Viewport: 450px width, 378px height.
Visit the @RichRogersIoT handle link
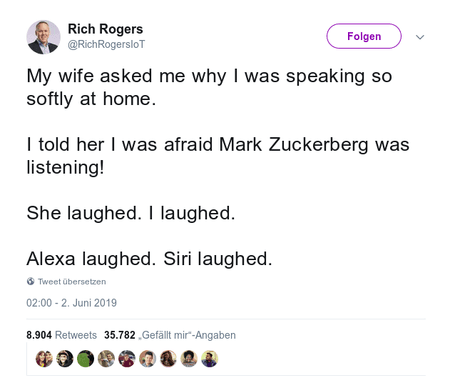(x=106, y=44)
